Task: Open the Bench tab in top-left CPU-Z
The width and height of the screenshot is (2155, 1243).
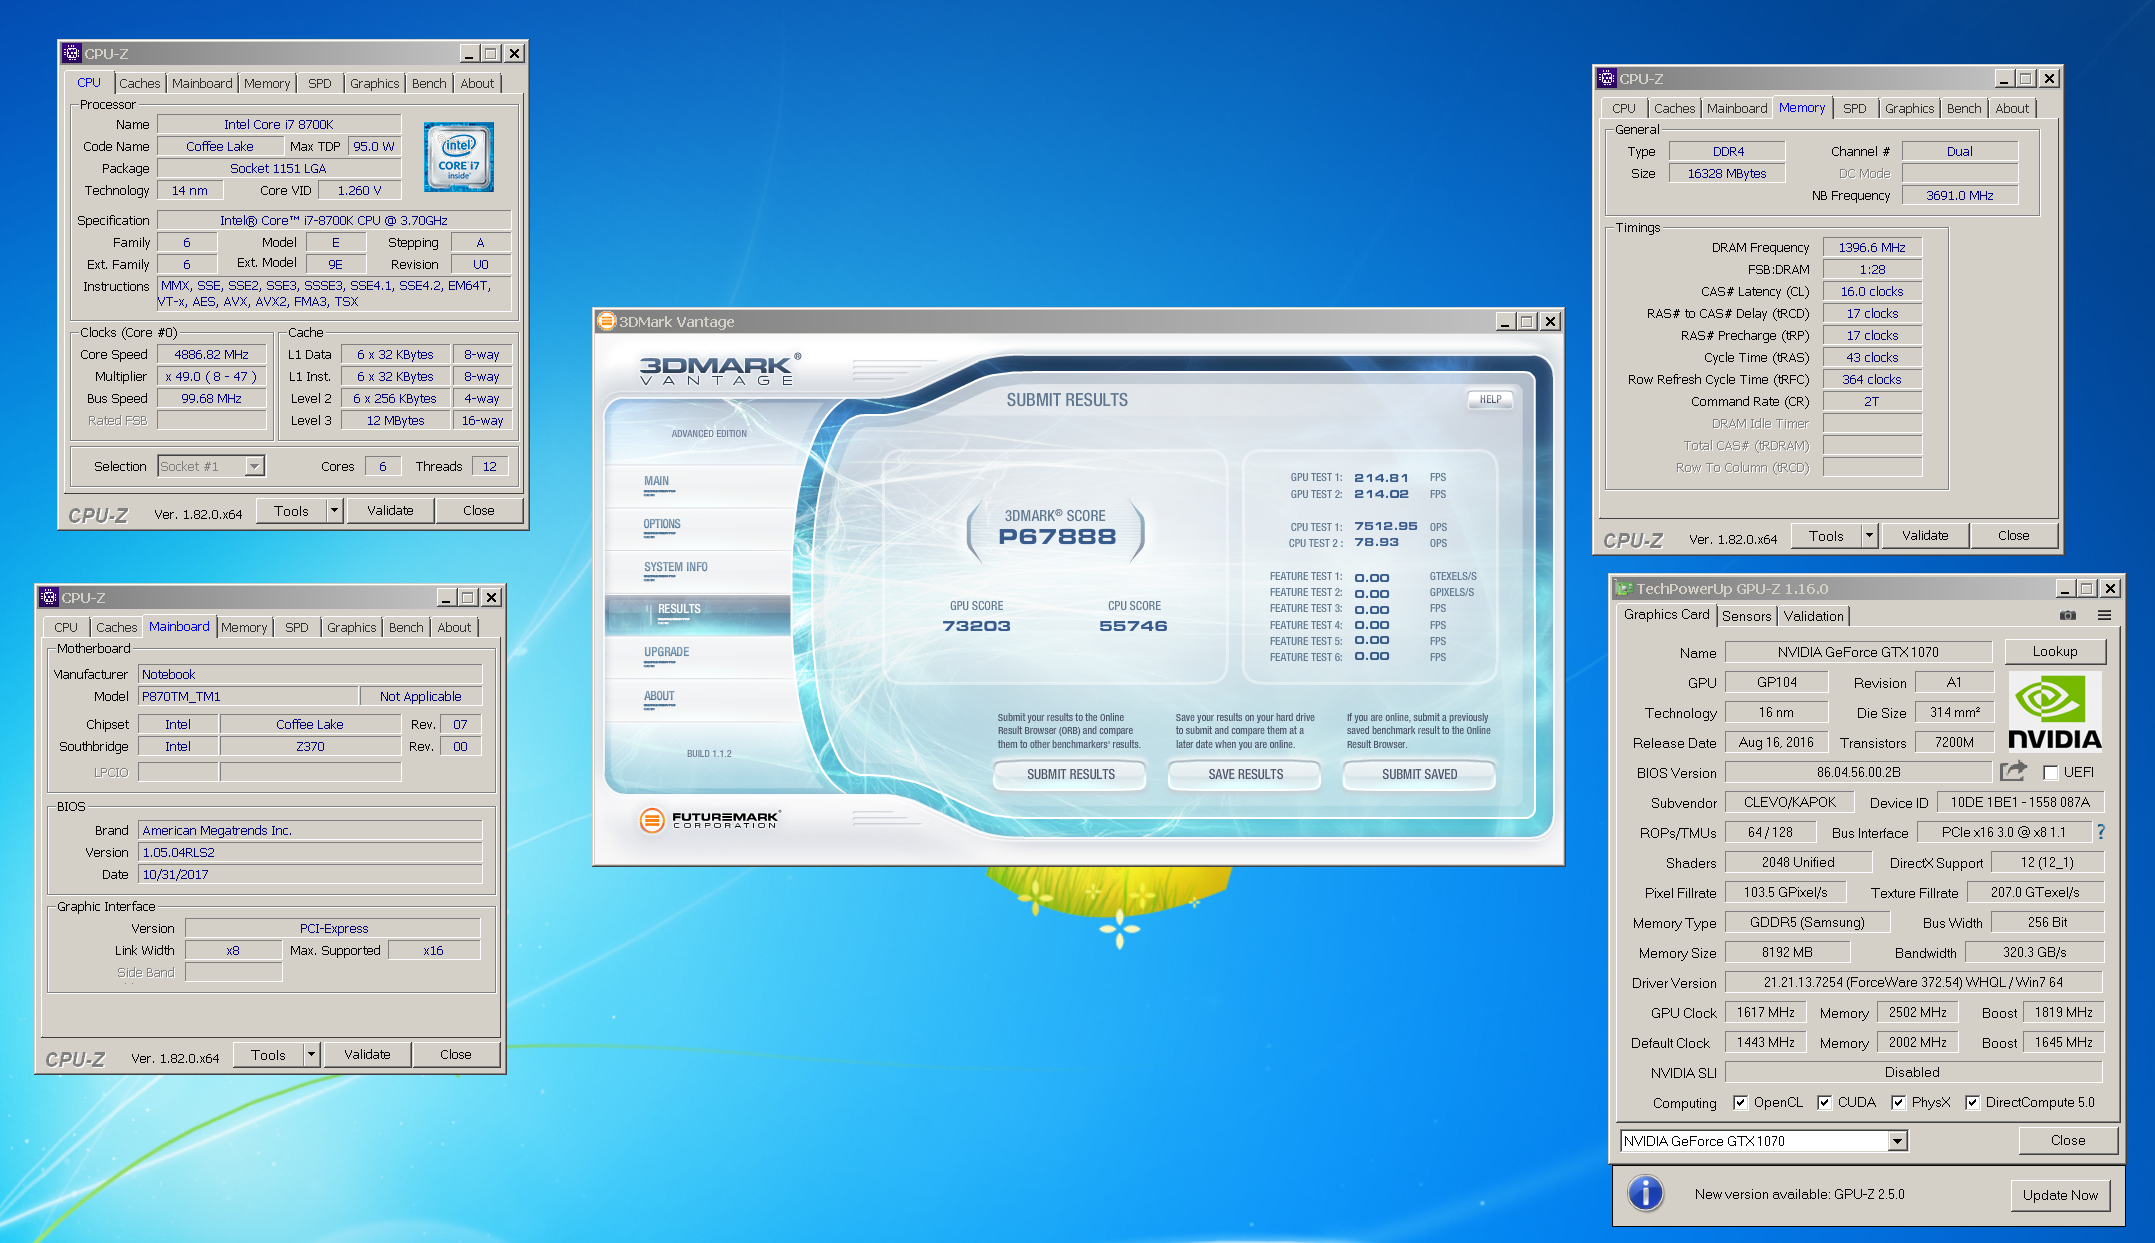Action: [x=429, y=83]
